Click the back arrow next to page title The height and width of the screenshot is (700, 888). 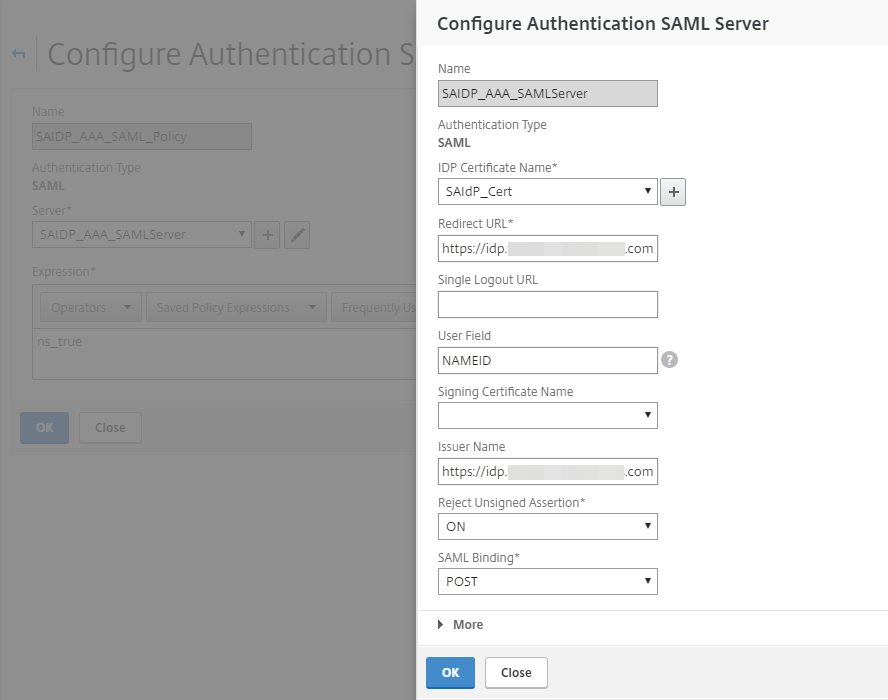(x=19, y=54)
